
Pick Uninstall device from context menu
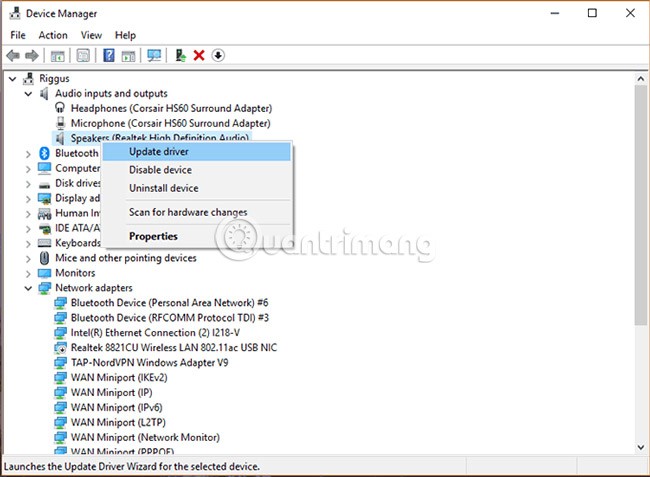point(163,188)
